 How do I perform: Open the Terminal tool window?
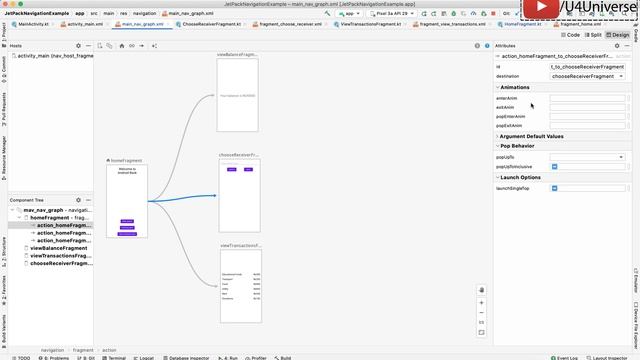click(x=114, y=358)
